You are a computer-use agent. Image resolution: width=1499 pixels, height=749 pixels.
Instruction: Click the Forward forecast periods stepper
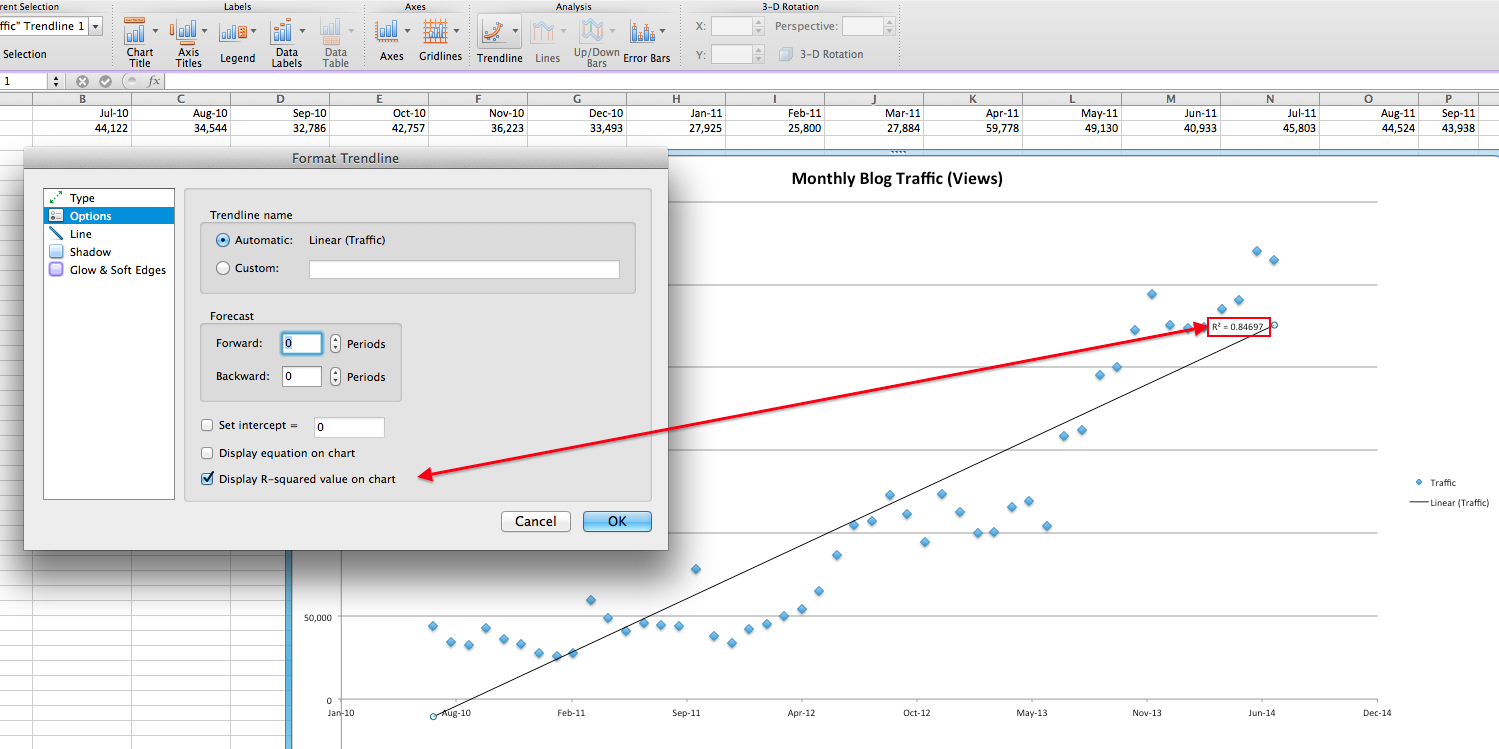click(x=335, y=344)
